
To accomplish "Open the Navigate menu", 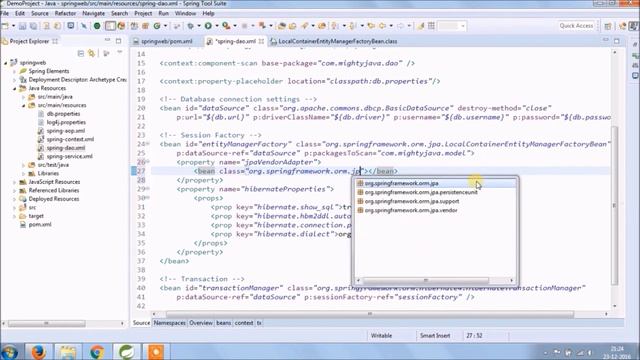I will [93, 13].
